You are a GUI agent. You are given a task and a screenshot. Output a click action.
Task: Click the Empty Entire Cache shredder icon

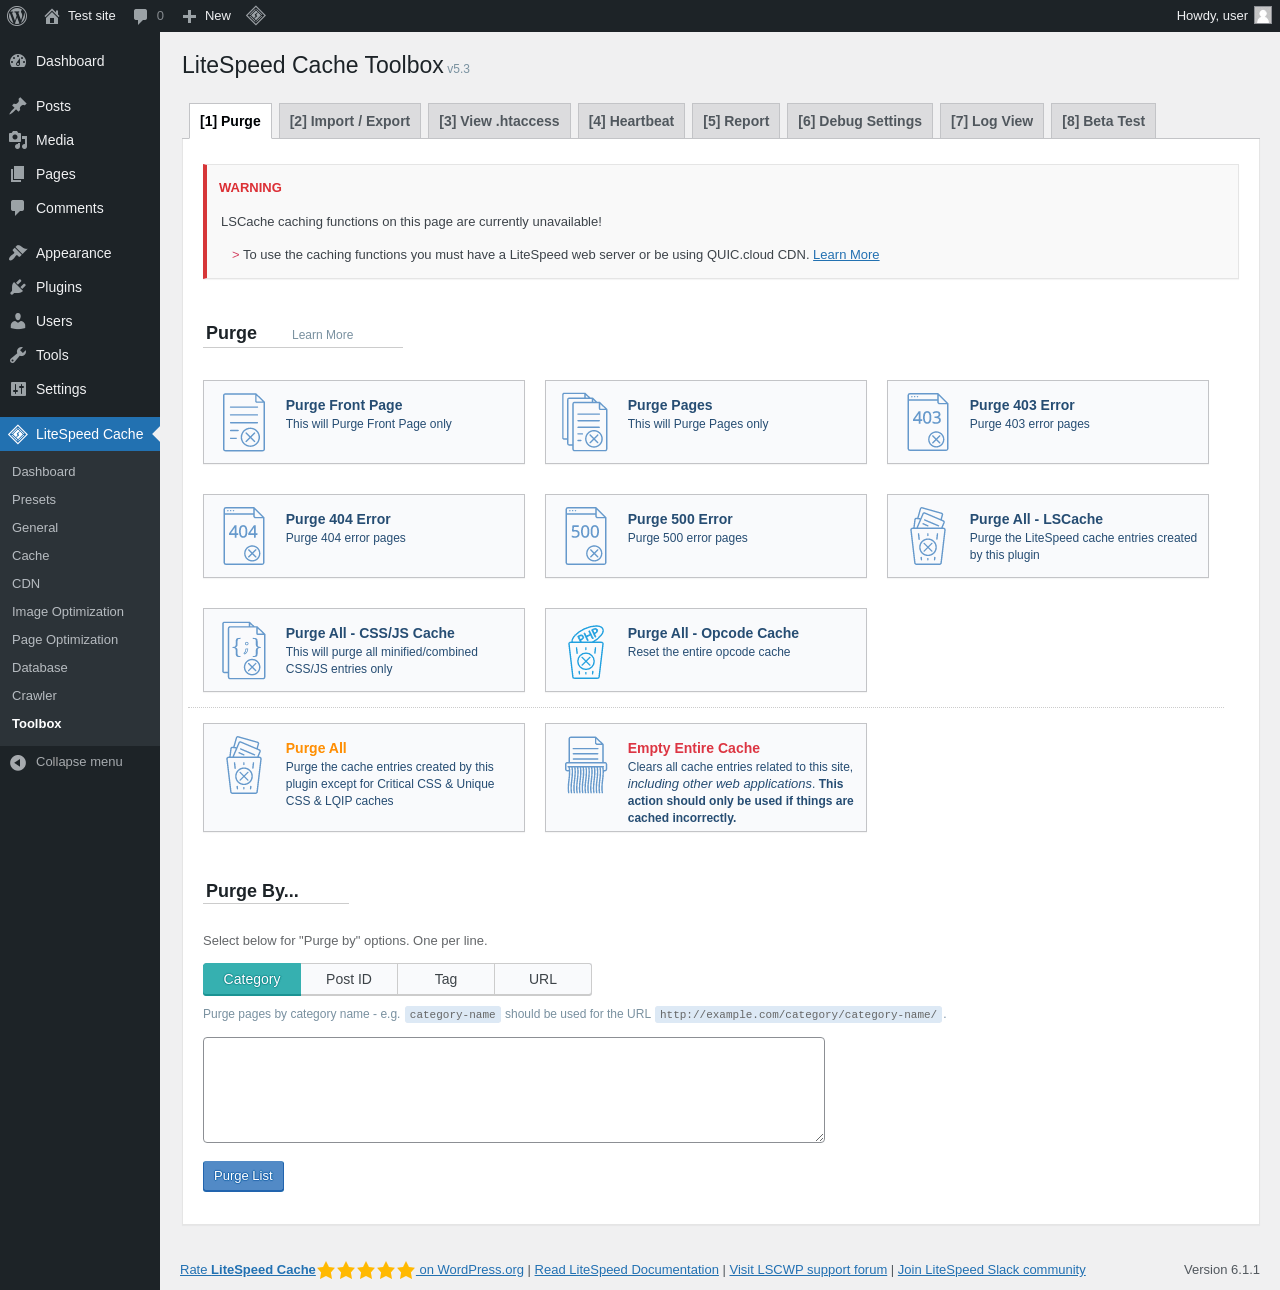(x=586, y=765)
